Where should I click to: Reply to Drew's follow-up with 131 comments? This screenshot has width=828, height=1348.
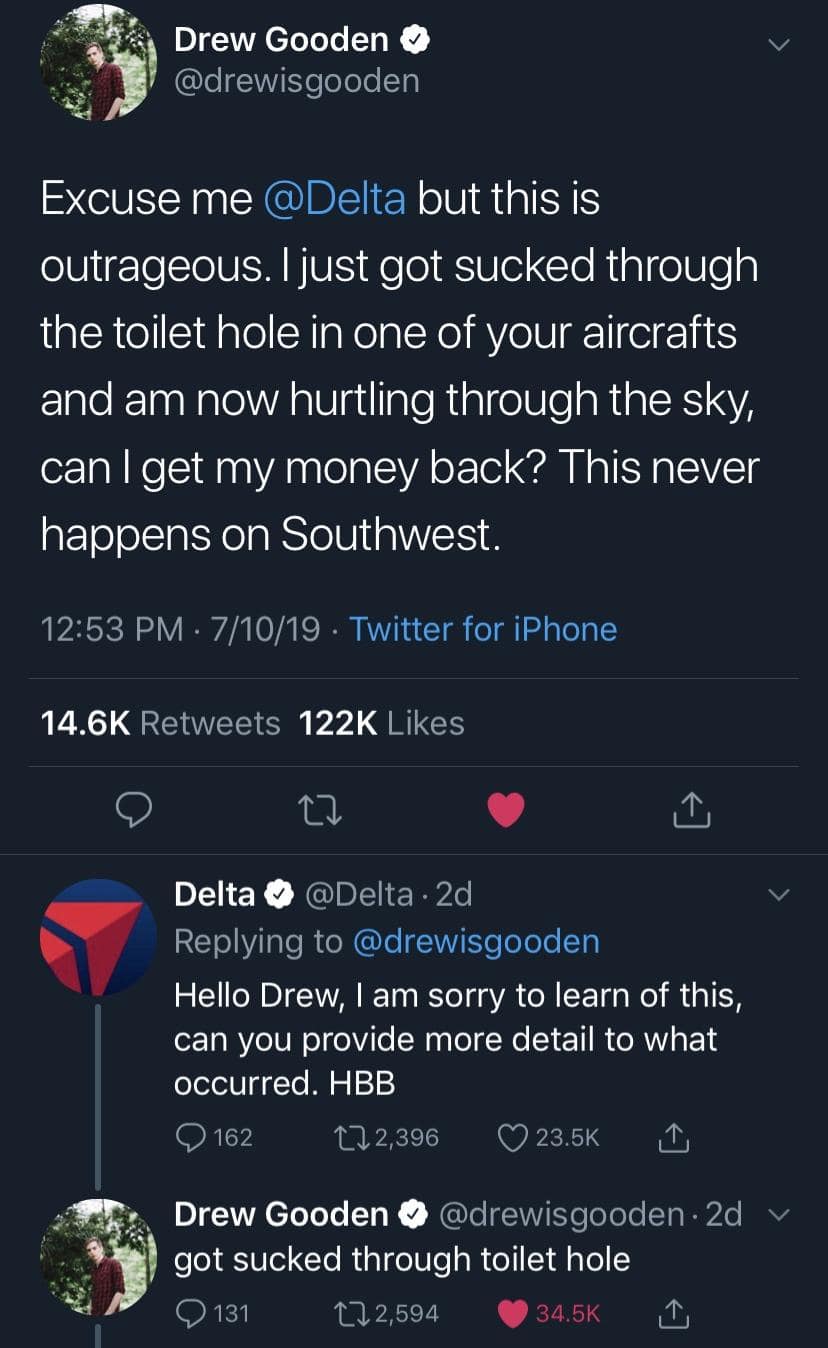[189, 1313]
